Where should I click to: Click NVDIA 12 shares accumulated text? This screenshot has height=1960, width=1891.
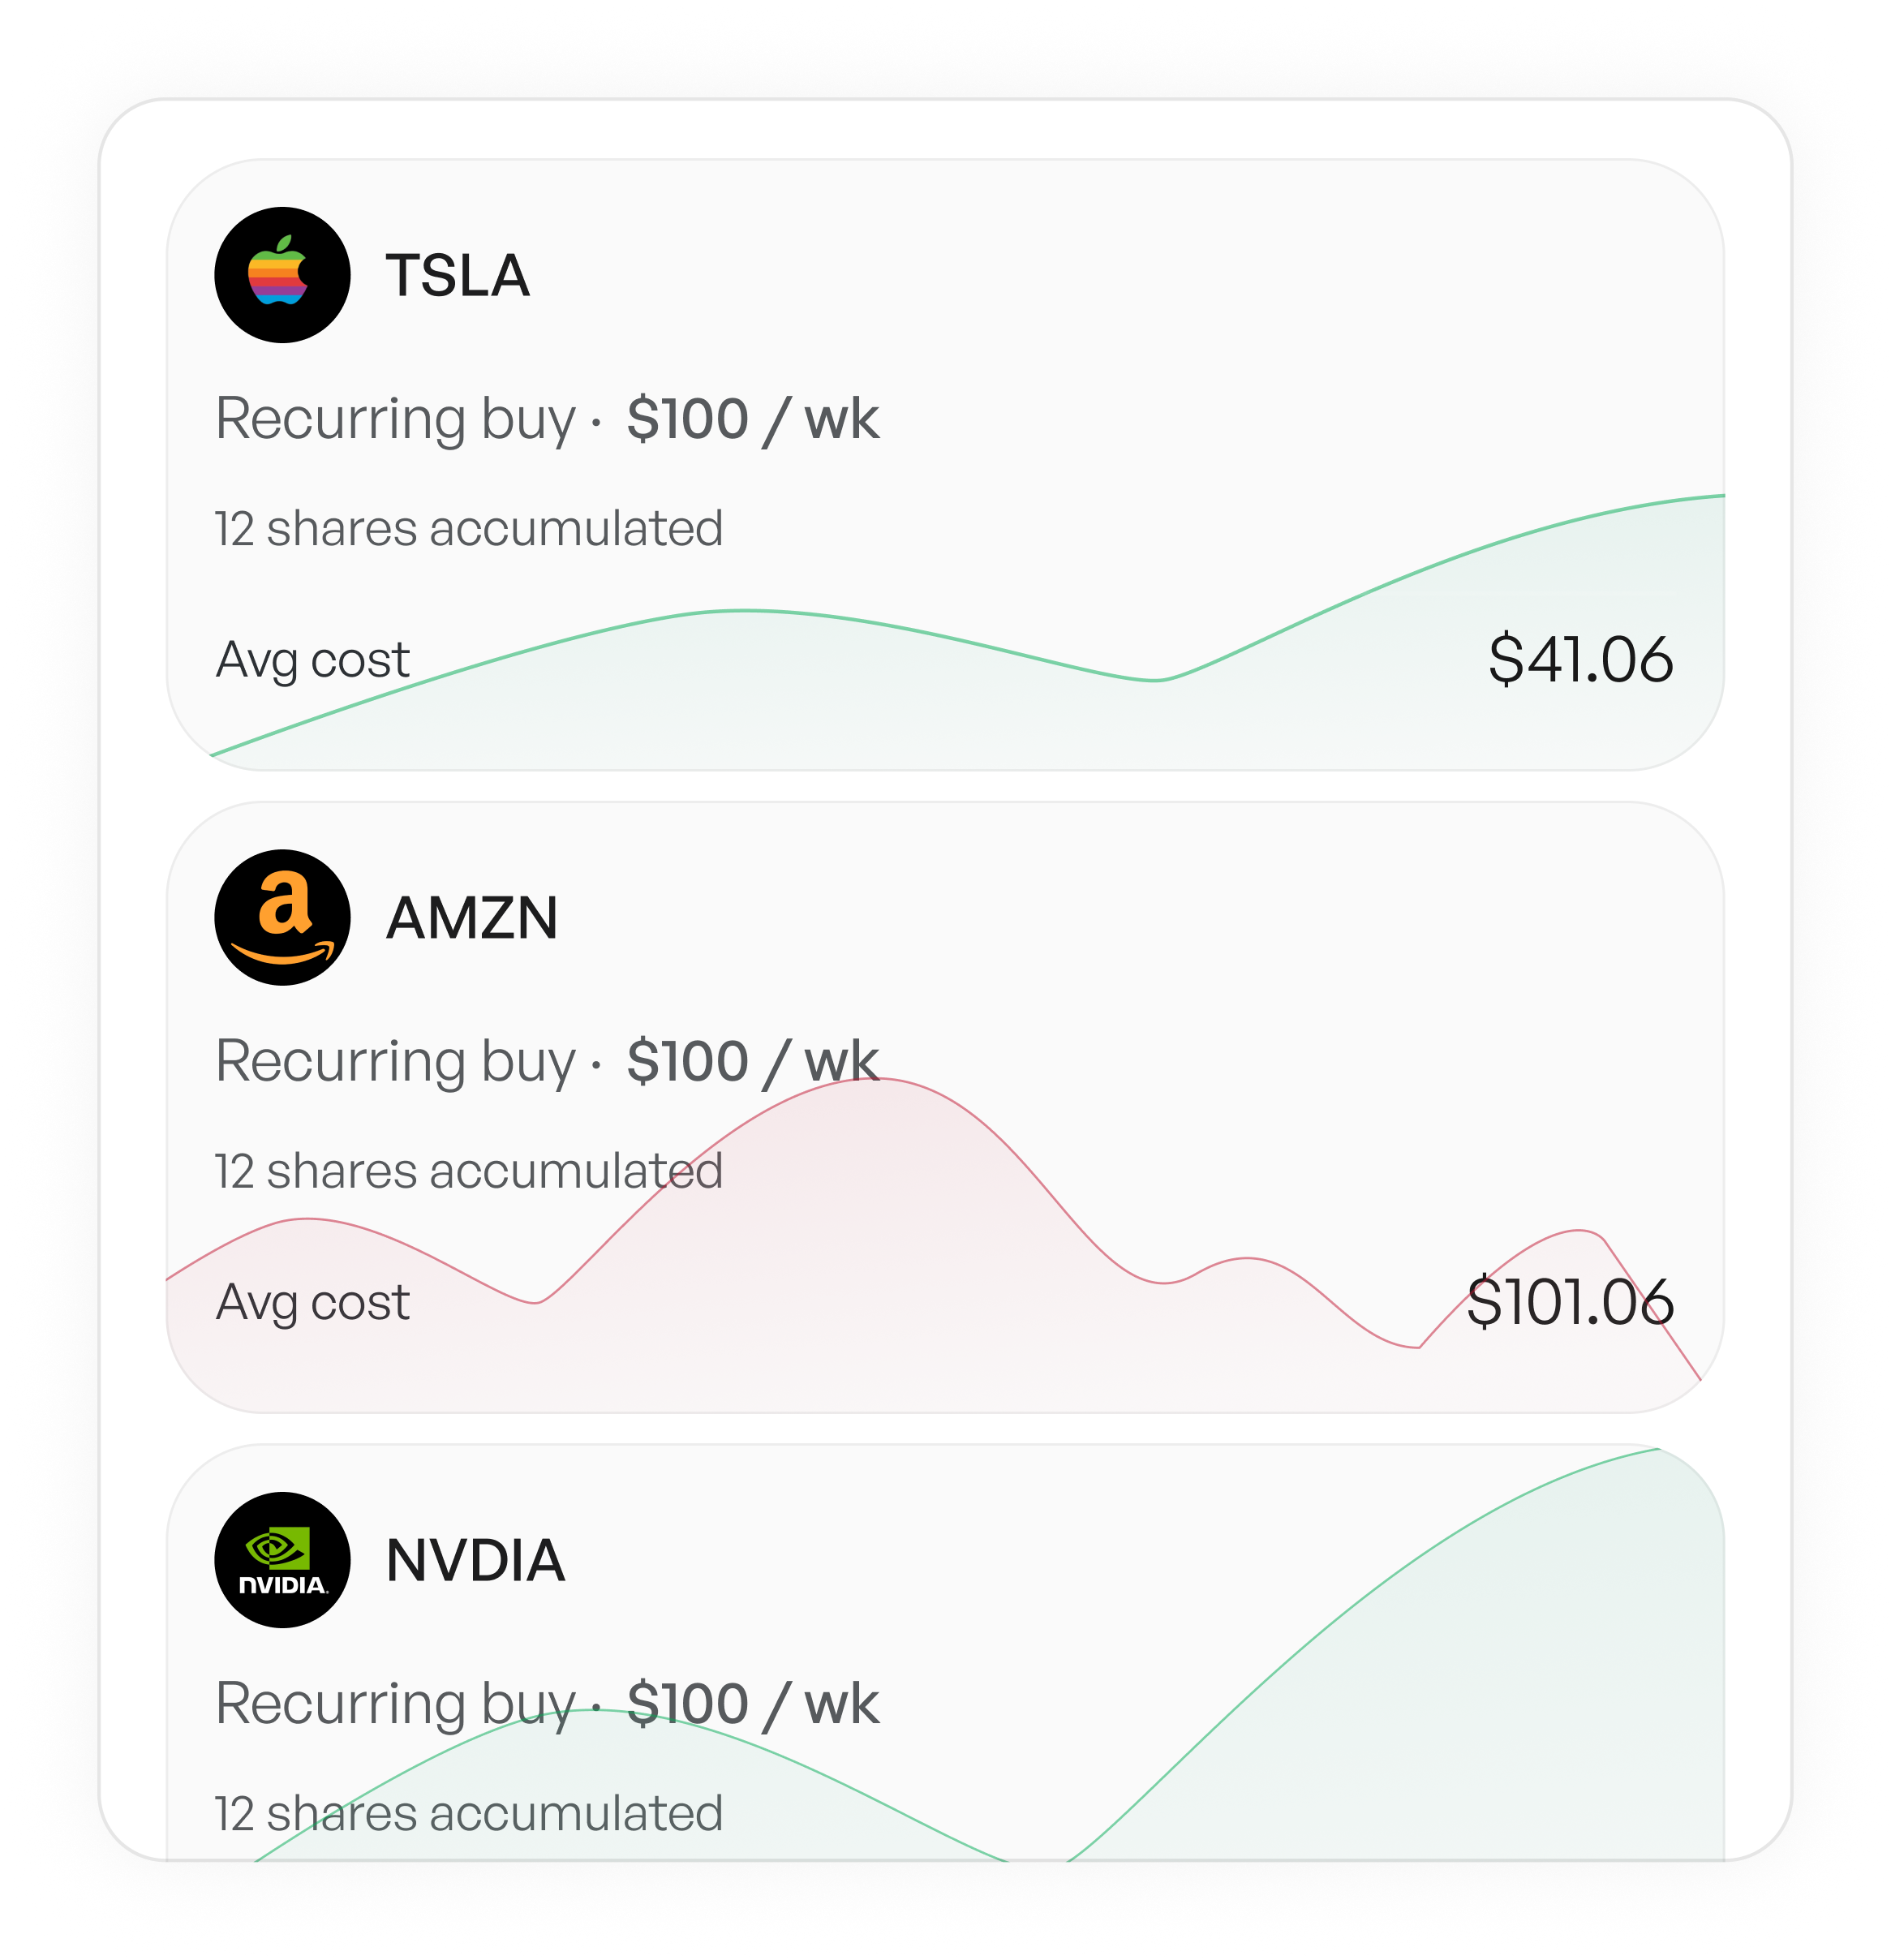[x=468, y=1812]
